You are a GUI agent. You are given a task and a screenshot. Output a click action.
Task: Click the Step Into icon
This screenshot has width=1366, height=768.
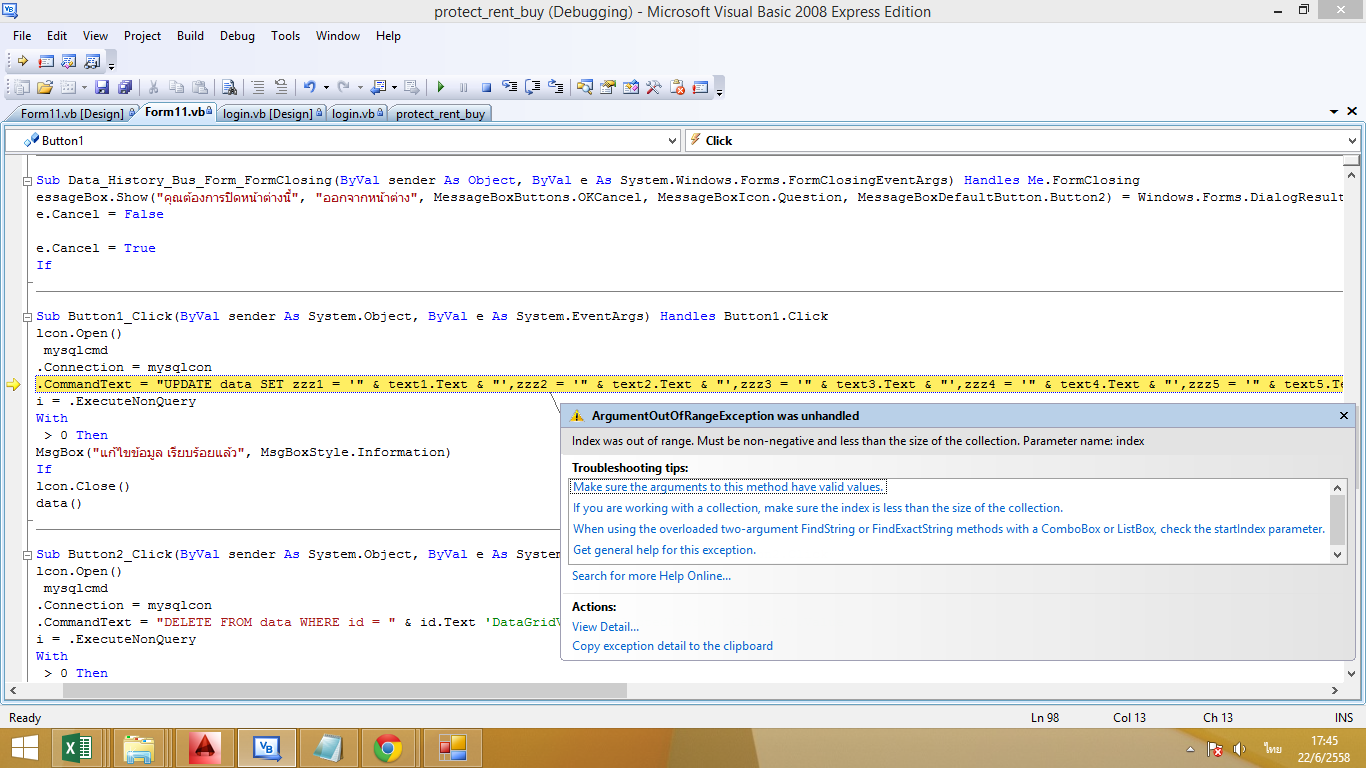pos(510,88)
